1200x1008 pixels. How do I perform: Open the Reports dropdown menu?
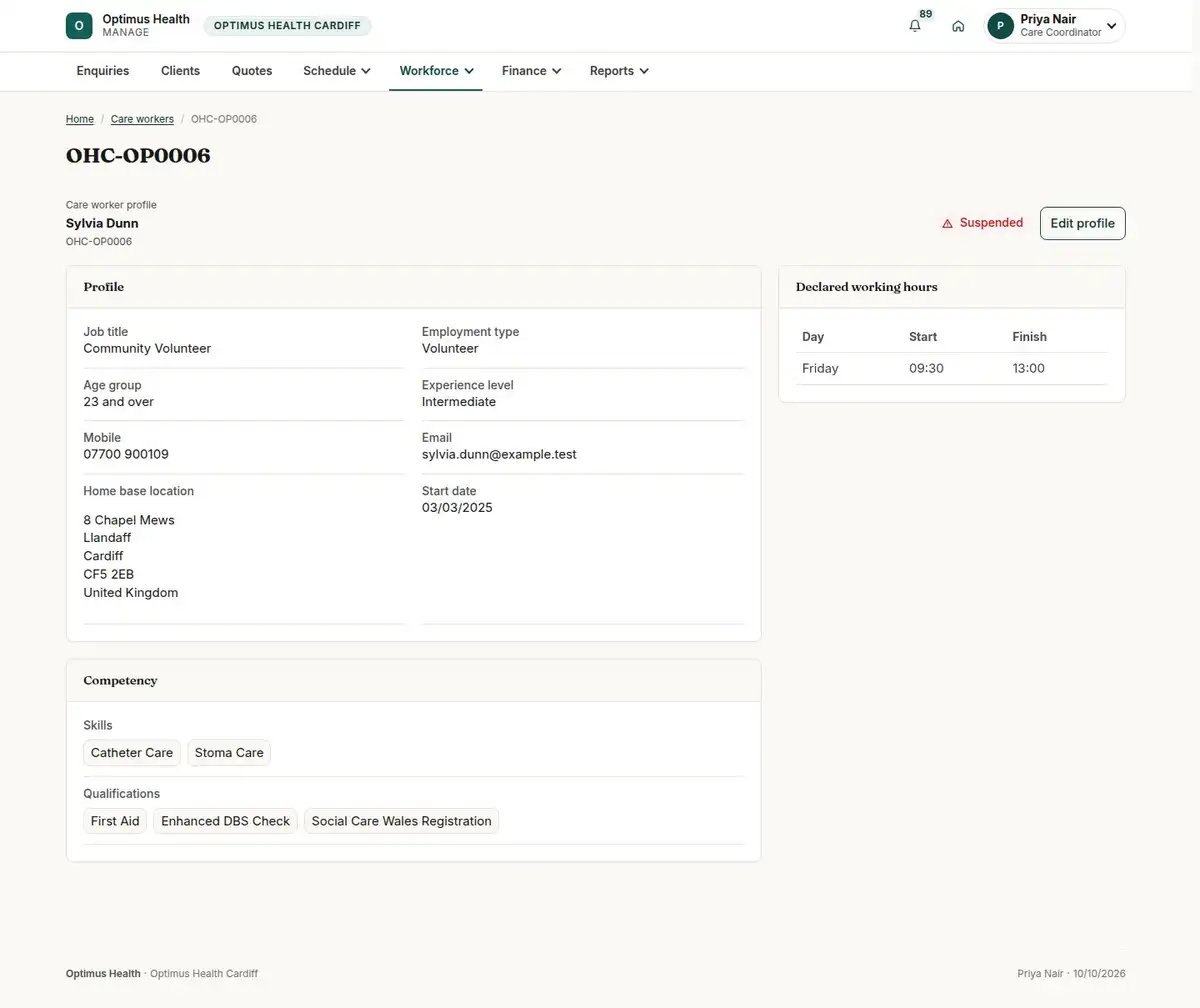[619, 71]
